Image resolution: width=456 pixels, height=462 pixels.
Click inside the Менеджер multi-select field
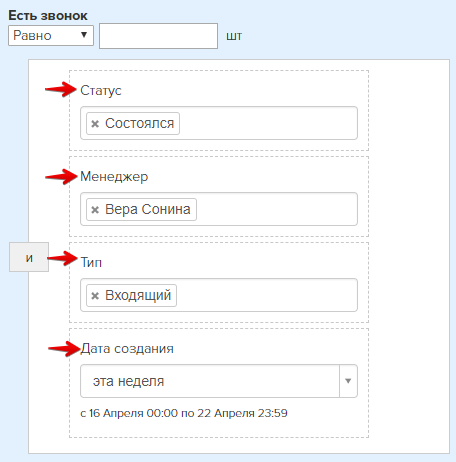[x=277, y=209]
